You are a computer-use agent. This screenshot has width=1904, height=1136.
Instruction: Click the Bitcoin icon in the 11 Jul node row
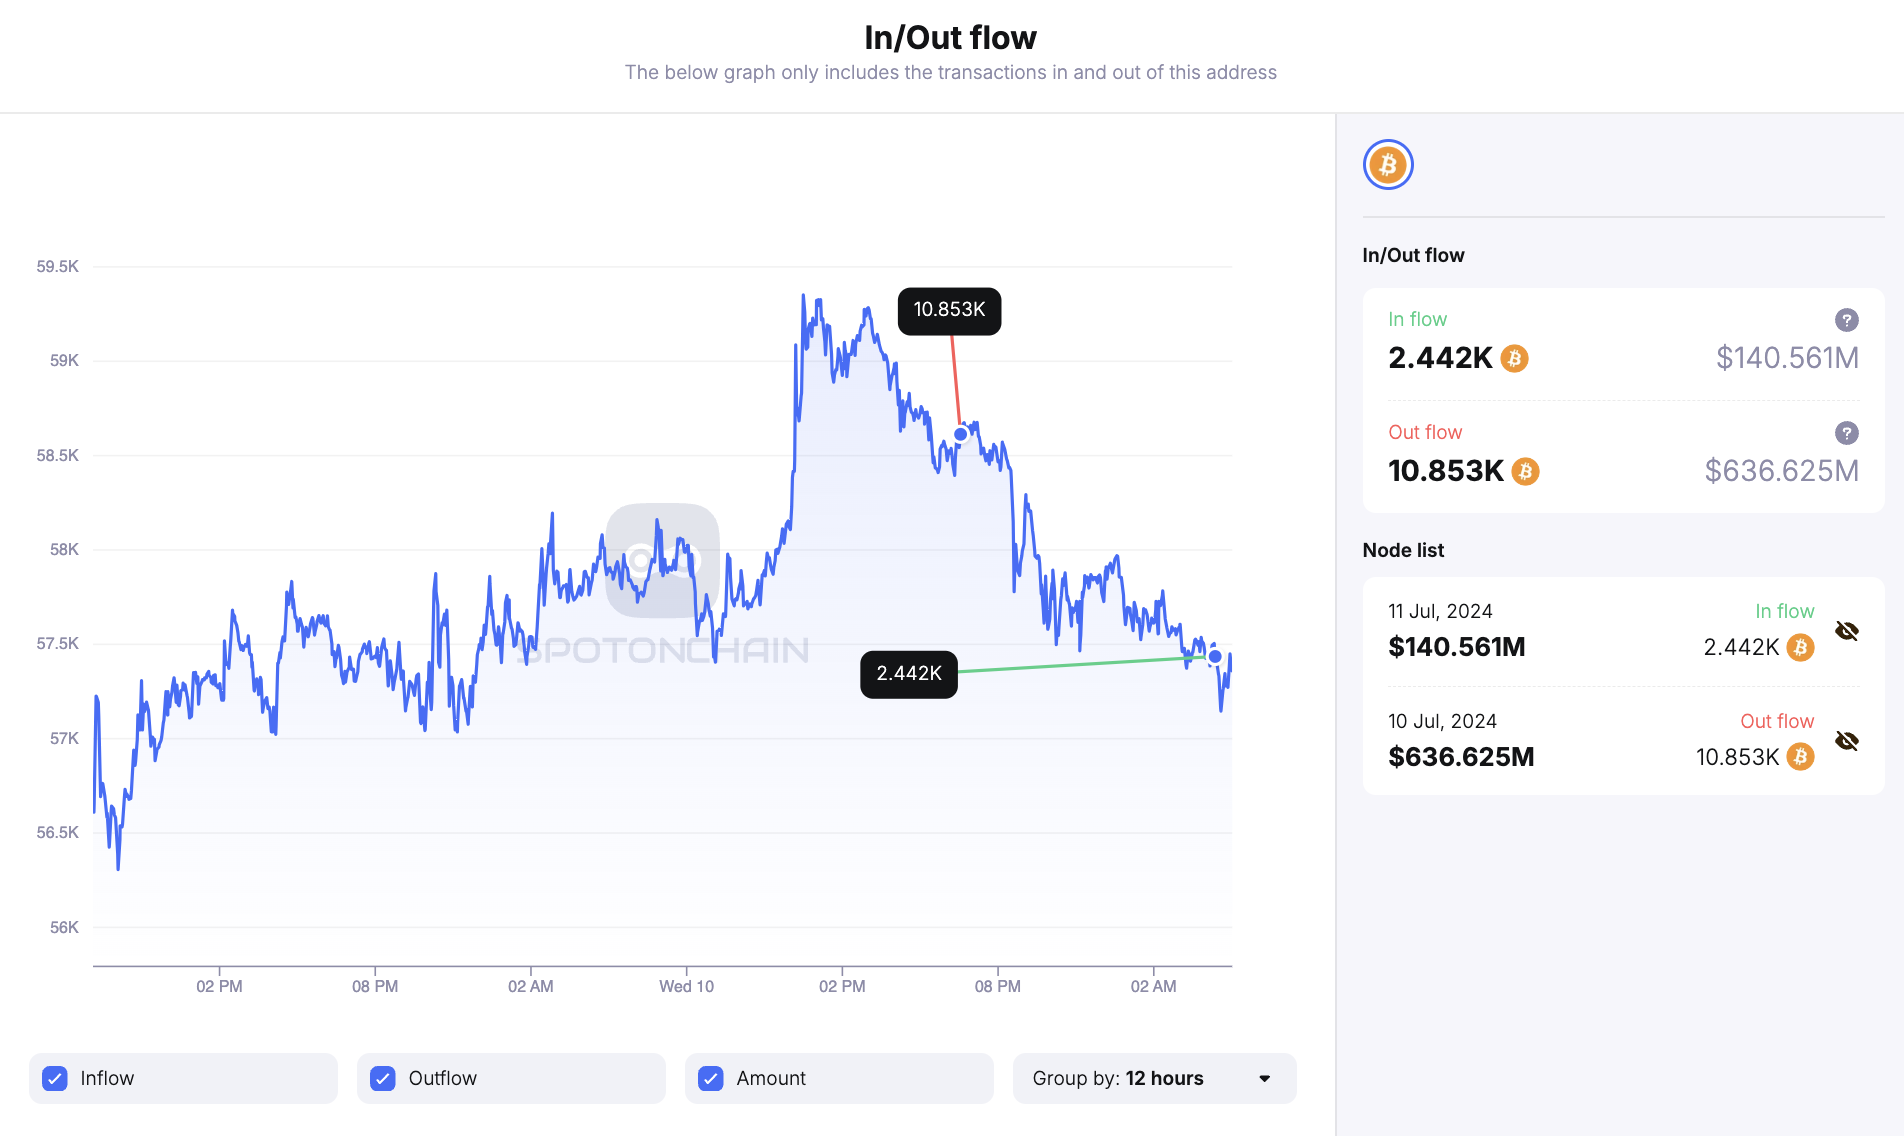(1800, 648)
